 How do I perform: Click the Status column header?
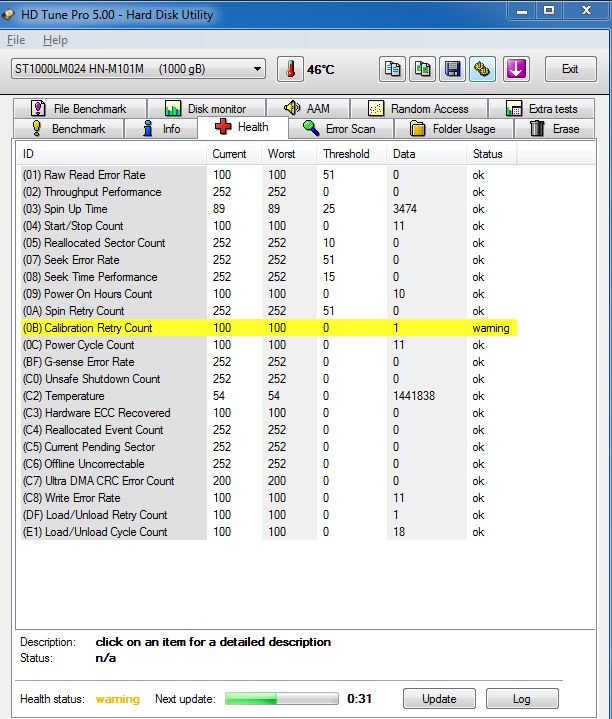(491, 154)
